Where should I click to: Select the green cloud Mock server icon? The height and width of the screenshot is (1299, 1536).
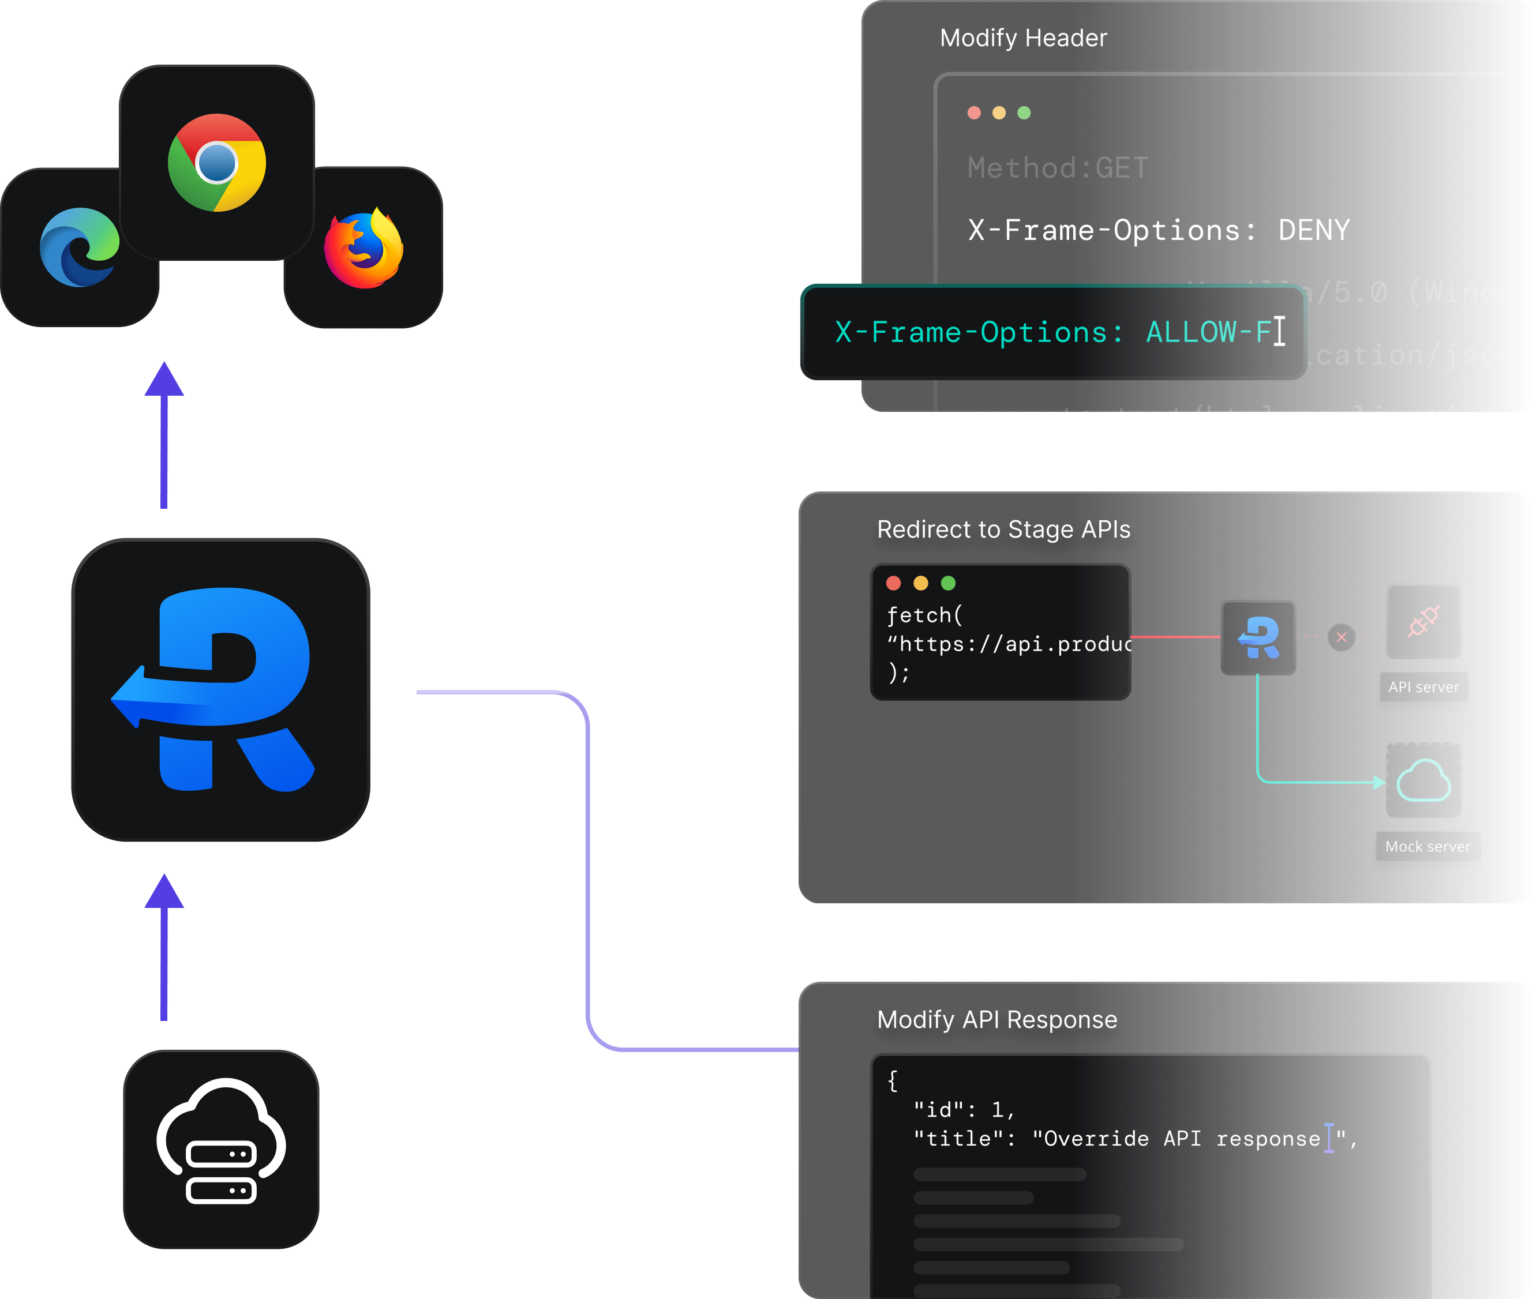click(1424, 782)
